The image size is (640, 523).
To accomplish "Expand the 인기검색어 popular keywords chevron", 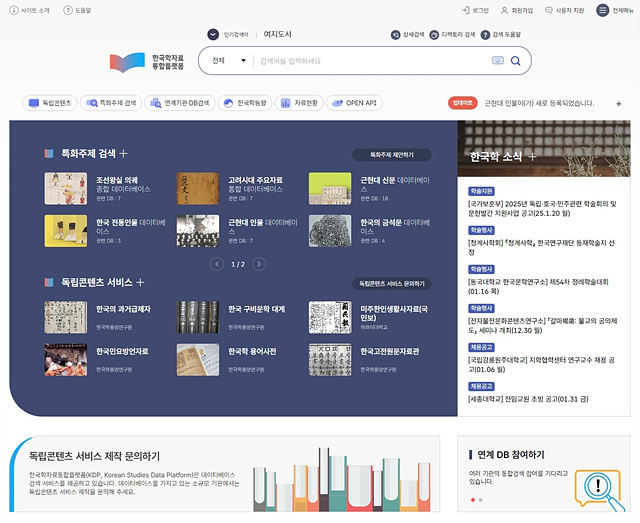I will click(213, 34).
